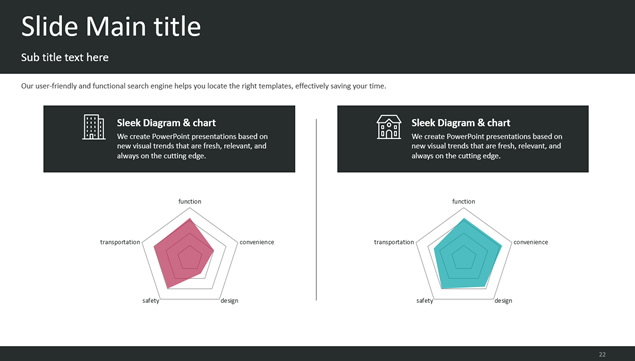635x361 pixels.
Task: Select the pink radar chart shape
Action: coord(183,253)
